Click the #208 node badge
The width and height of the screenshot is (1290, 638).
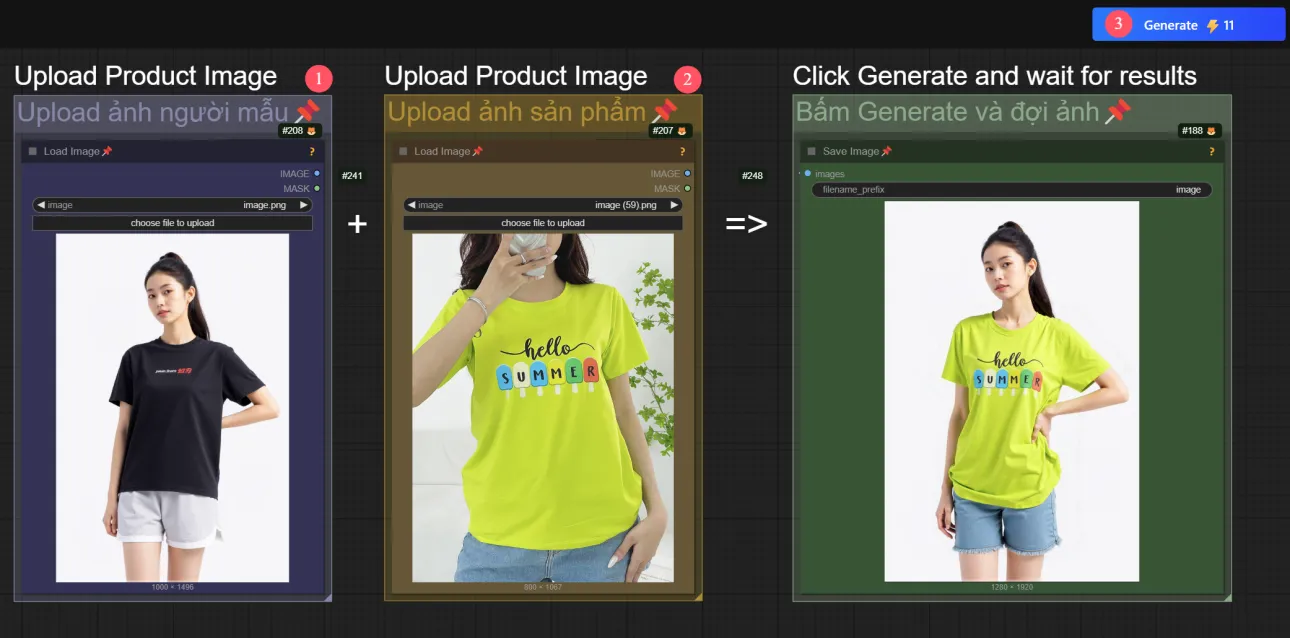pos(299,131)
